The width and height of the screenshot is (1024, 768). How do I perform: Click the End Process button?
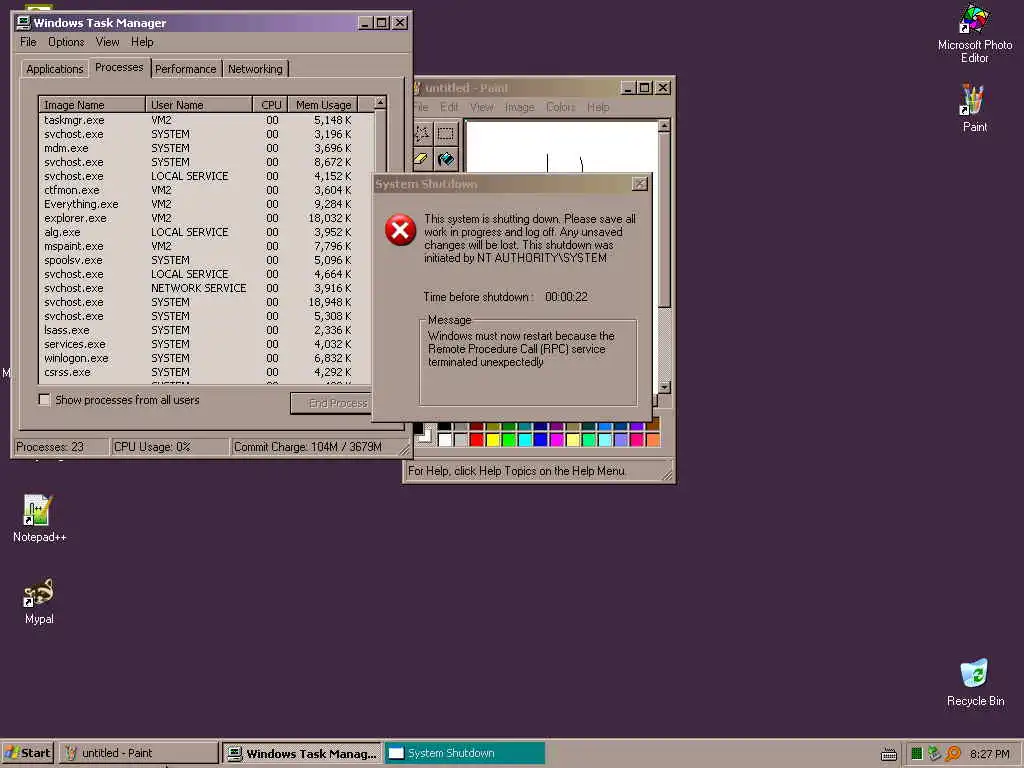(331, 403)
